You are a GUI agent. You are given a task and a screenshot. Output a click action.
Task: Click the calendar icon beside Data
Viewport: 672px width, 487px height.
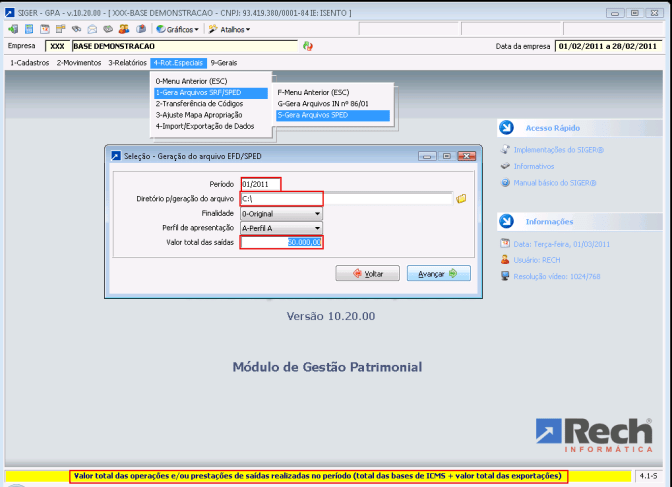(x=505, y=244)
